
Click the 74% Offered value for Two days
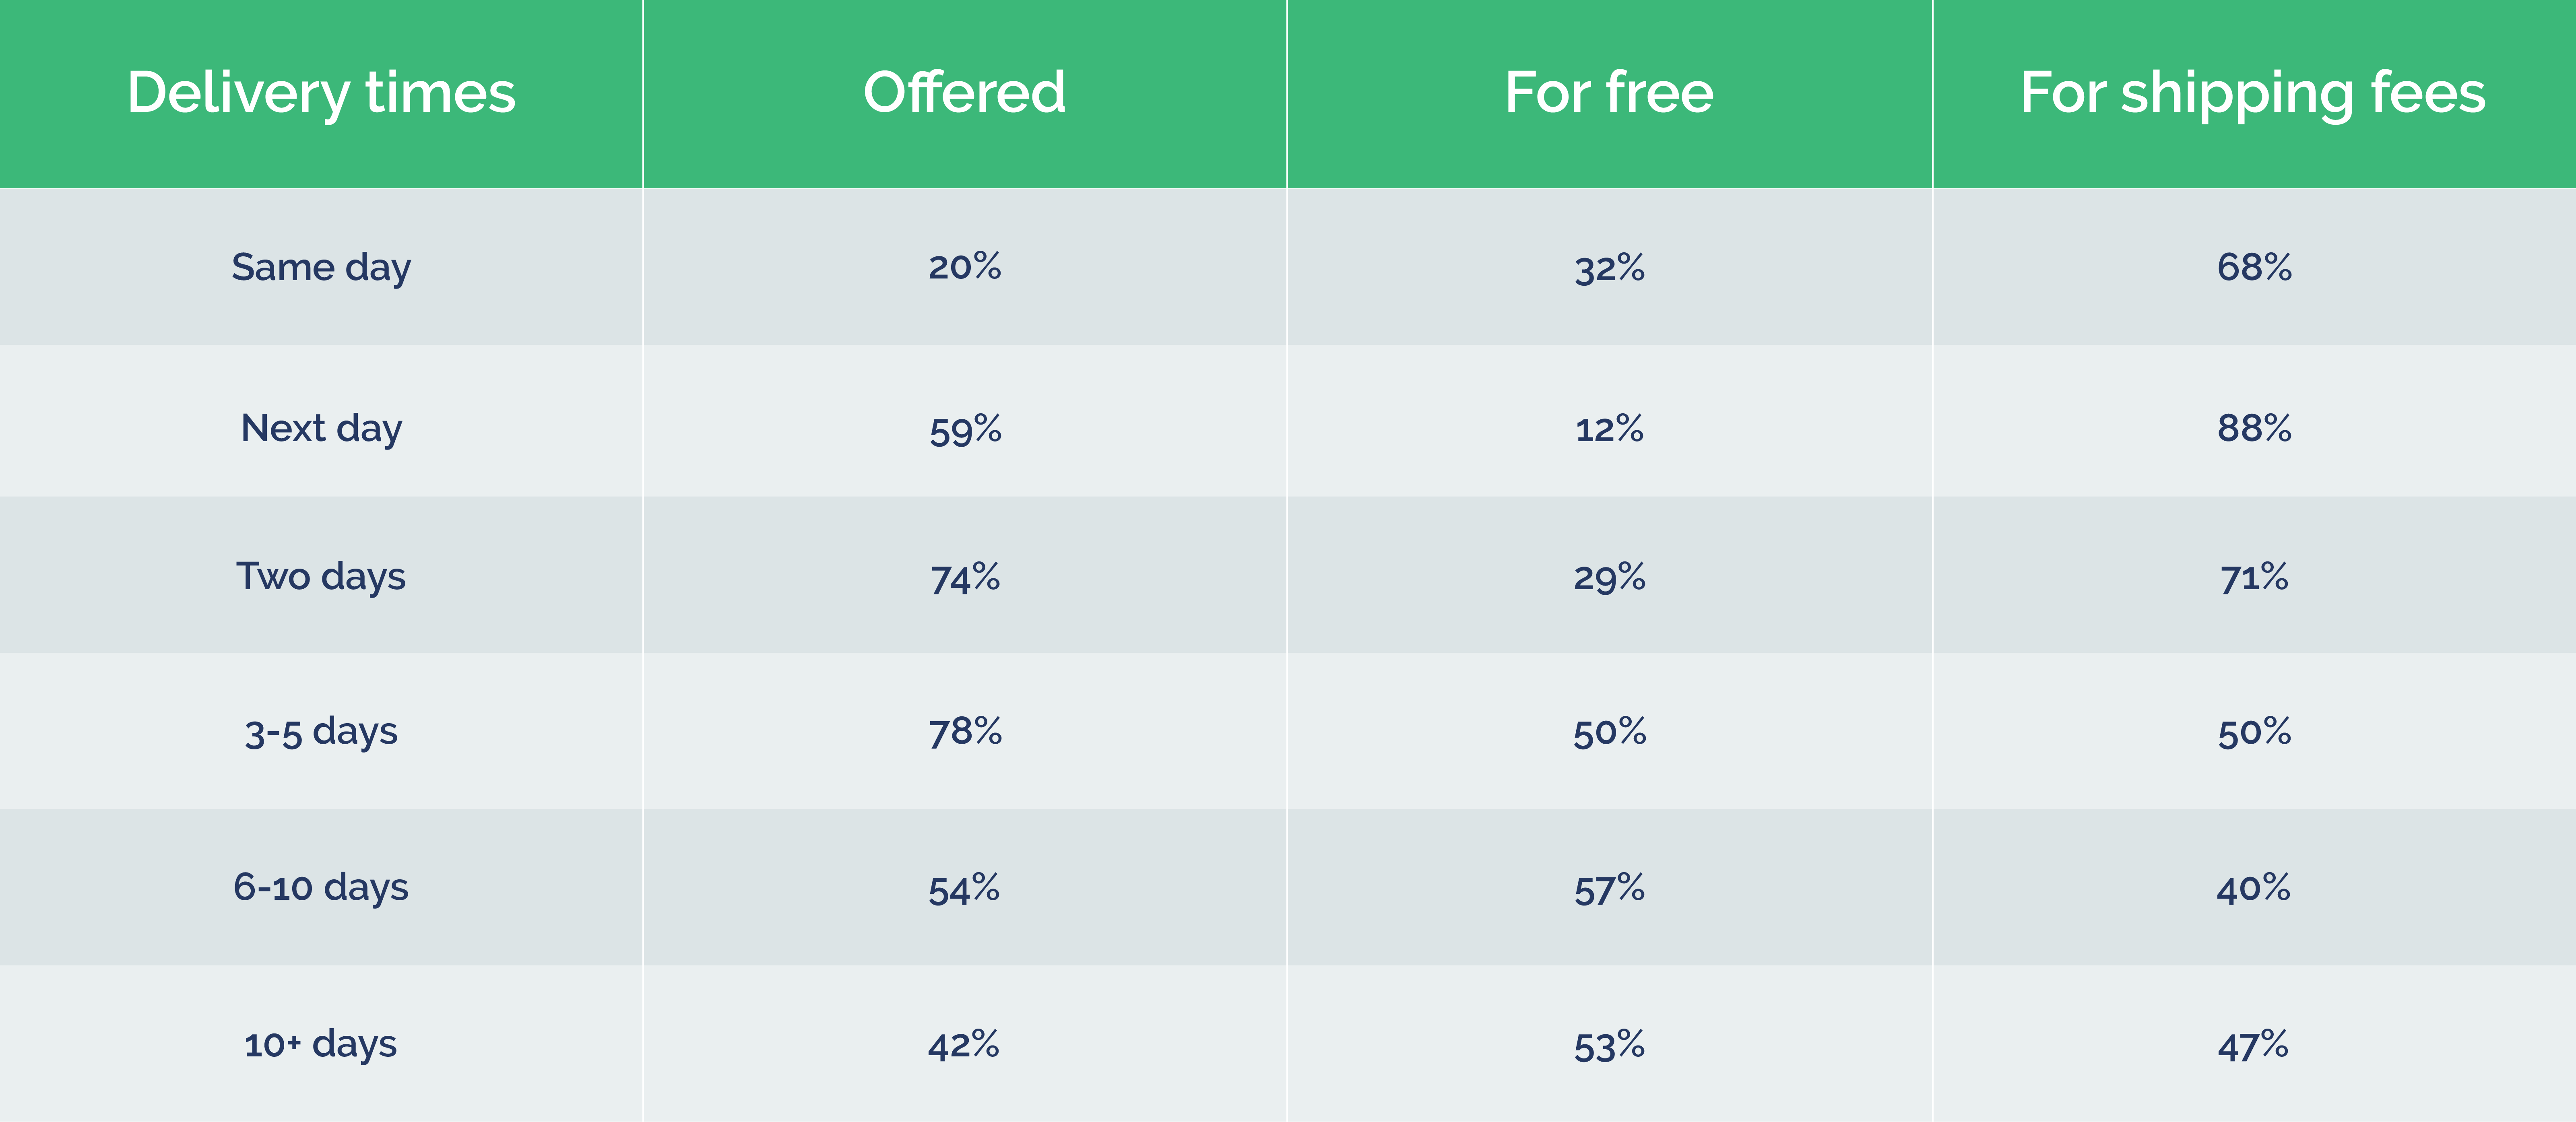[965, 578]
